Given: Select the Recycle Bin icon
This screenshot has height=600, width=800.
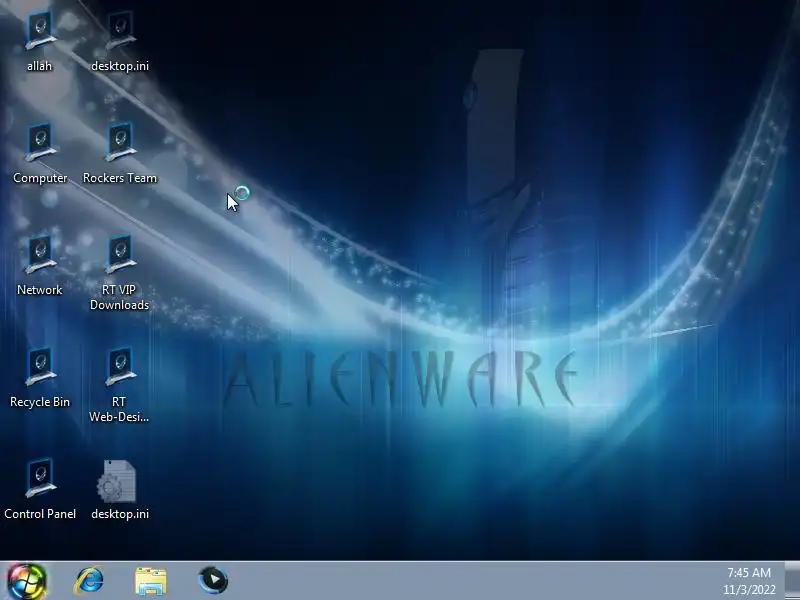Looking at the screenshot, I should pyautogui.click(x=40, y=378).
